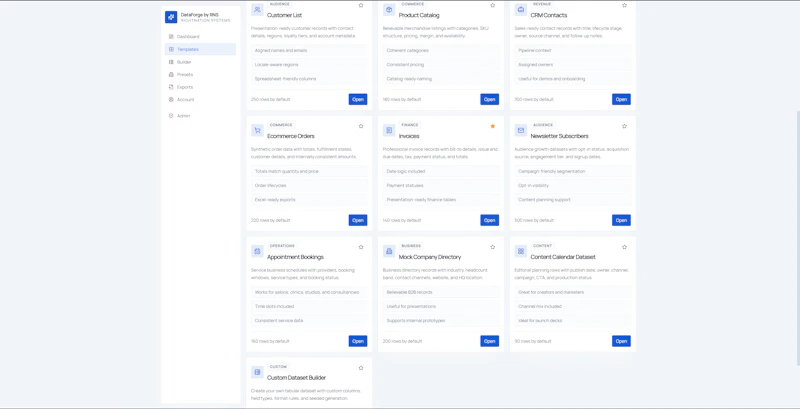
Task: Open Exports in the sidebar
Action: point(200,87)
